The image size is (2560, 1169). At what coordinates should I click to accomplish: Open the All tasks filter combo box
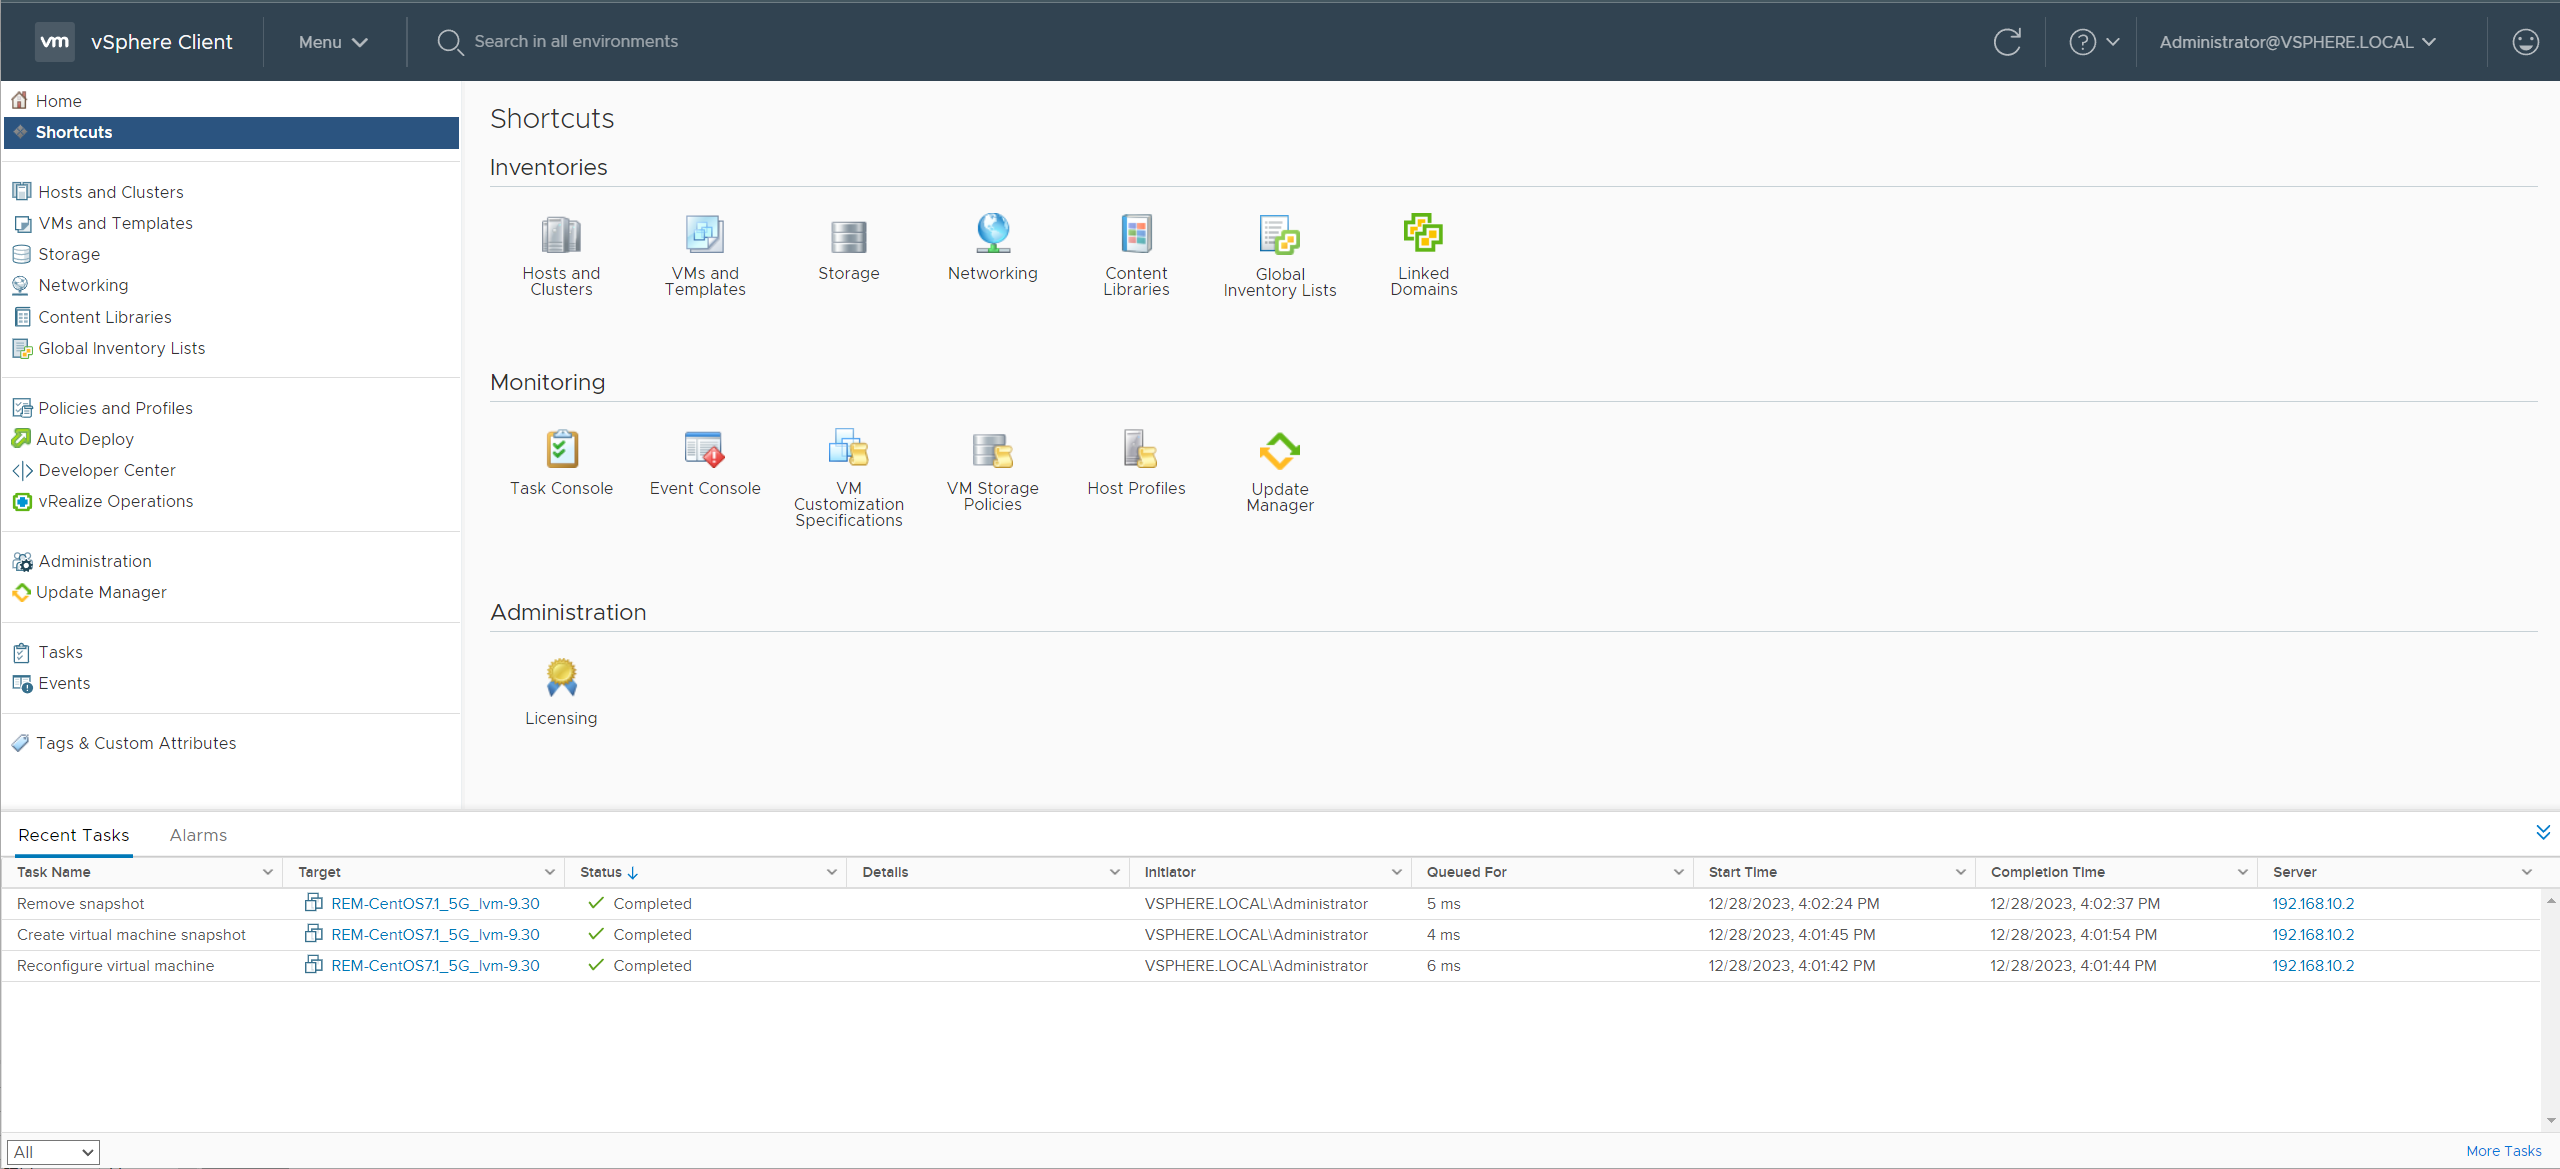(x=53, y=1152)
